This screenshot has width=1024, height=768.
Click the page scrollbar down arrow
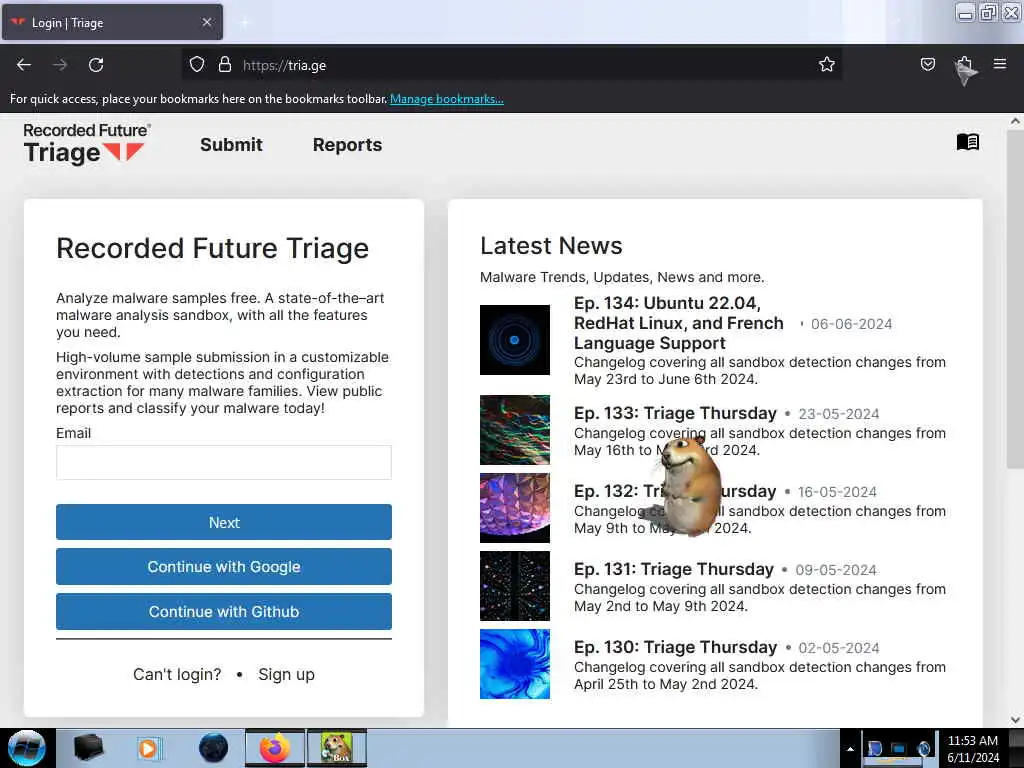pos(1015,720)
